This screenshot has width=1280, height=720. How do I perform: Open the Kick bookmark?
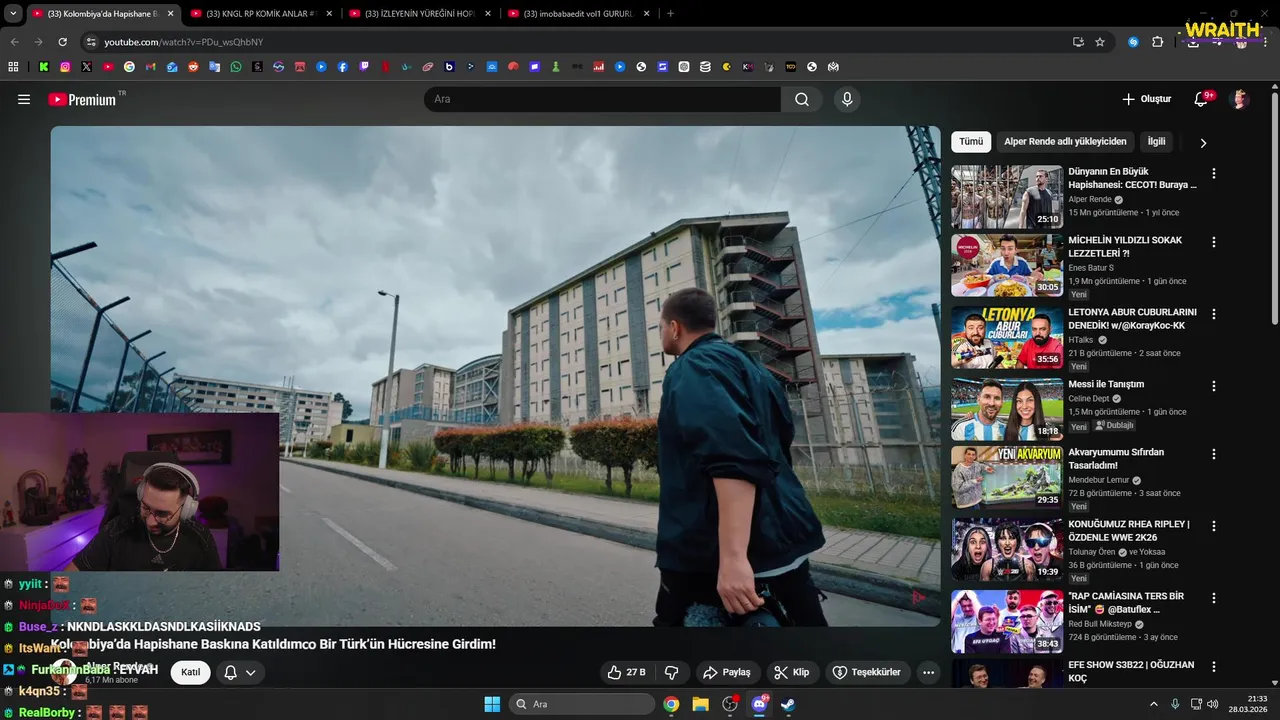pos(44,67)
